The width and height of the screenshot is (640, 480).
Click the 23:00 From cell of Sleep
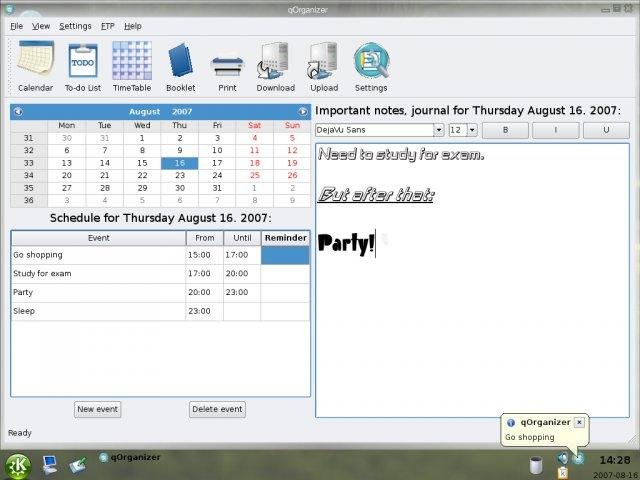204,311
